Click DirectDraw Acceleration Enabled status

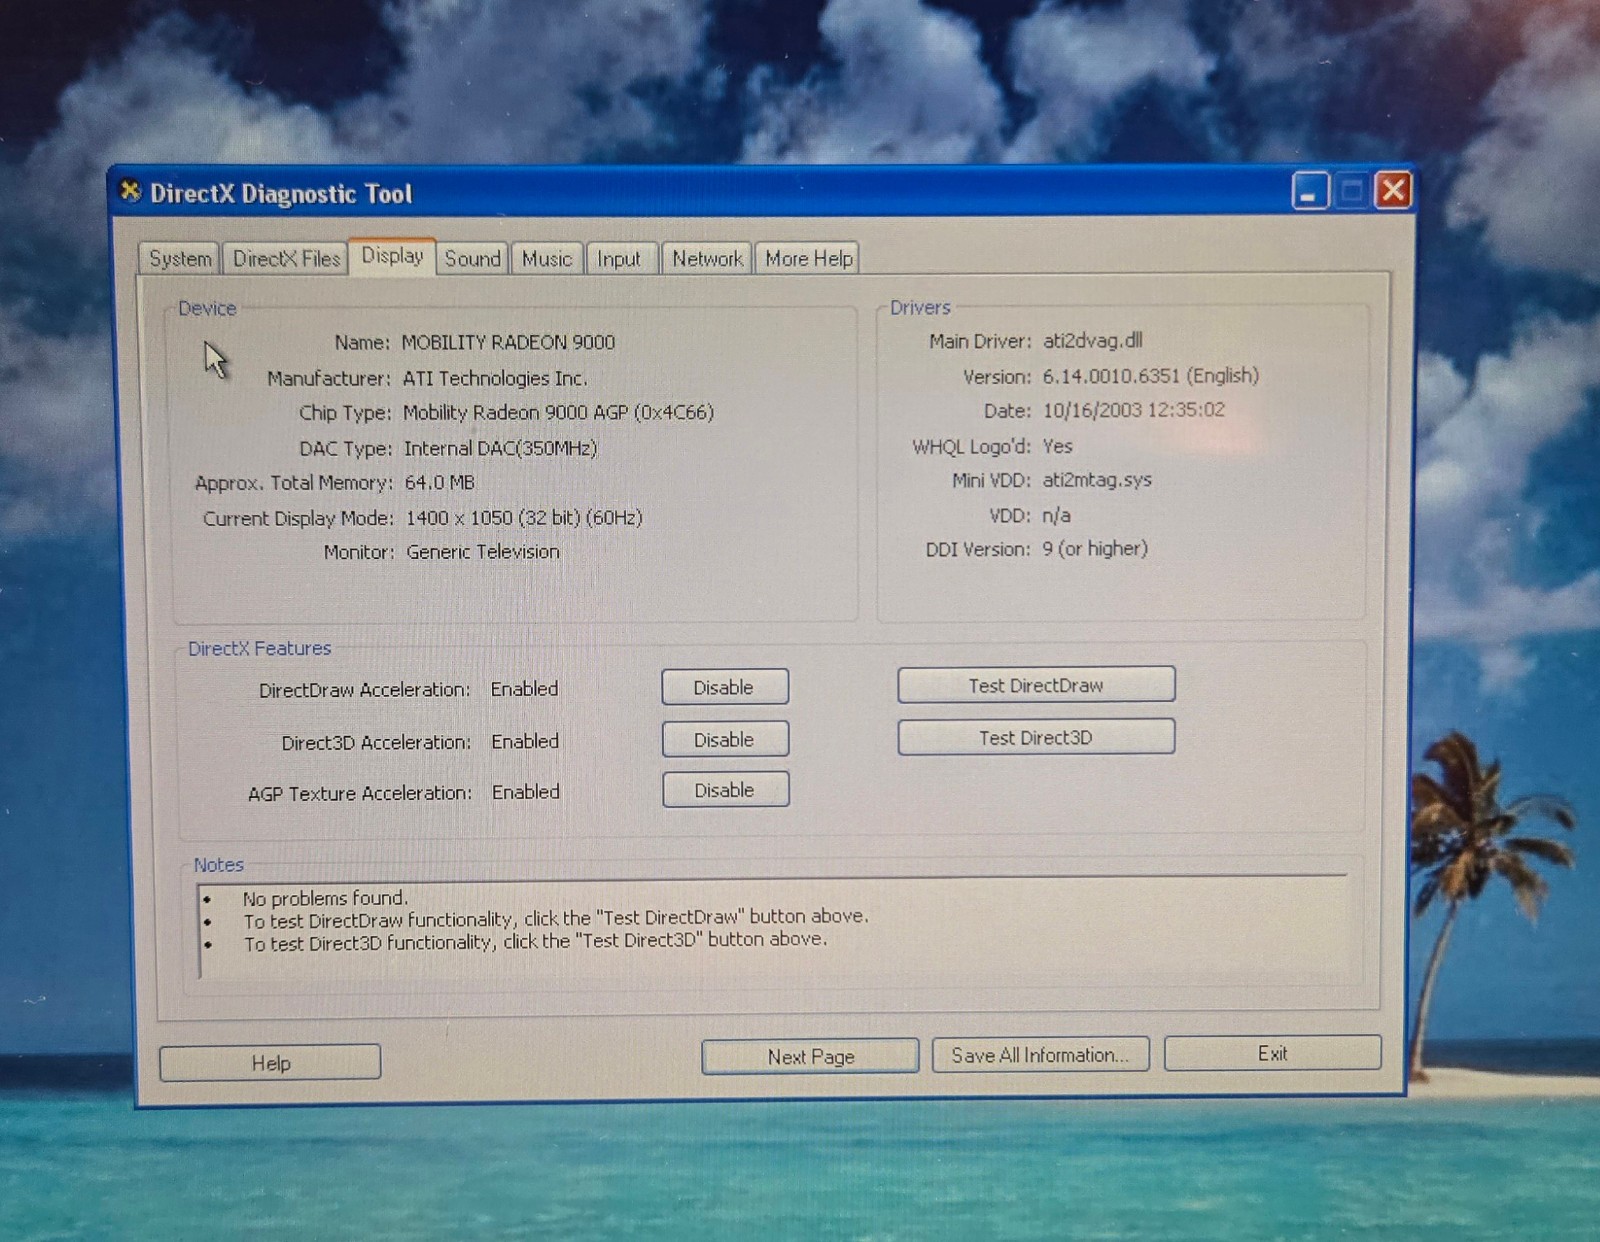[x=524, y=688]
